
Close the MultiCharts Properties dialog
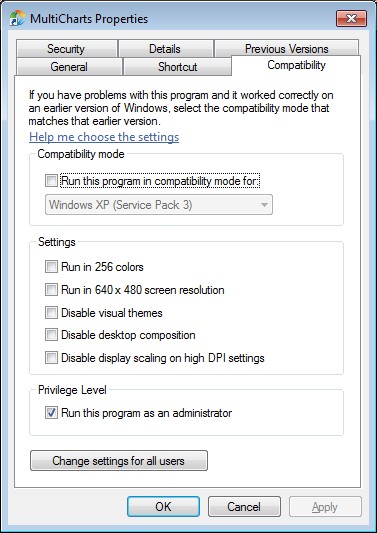(x=351, y=18)
